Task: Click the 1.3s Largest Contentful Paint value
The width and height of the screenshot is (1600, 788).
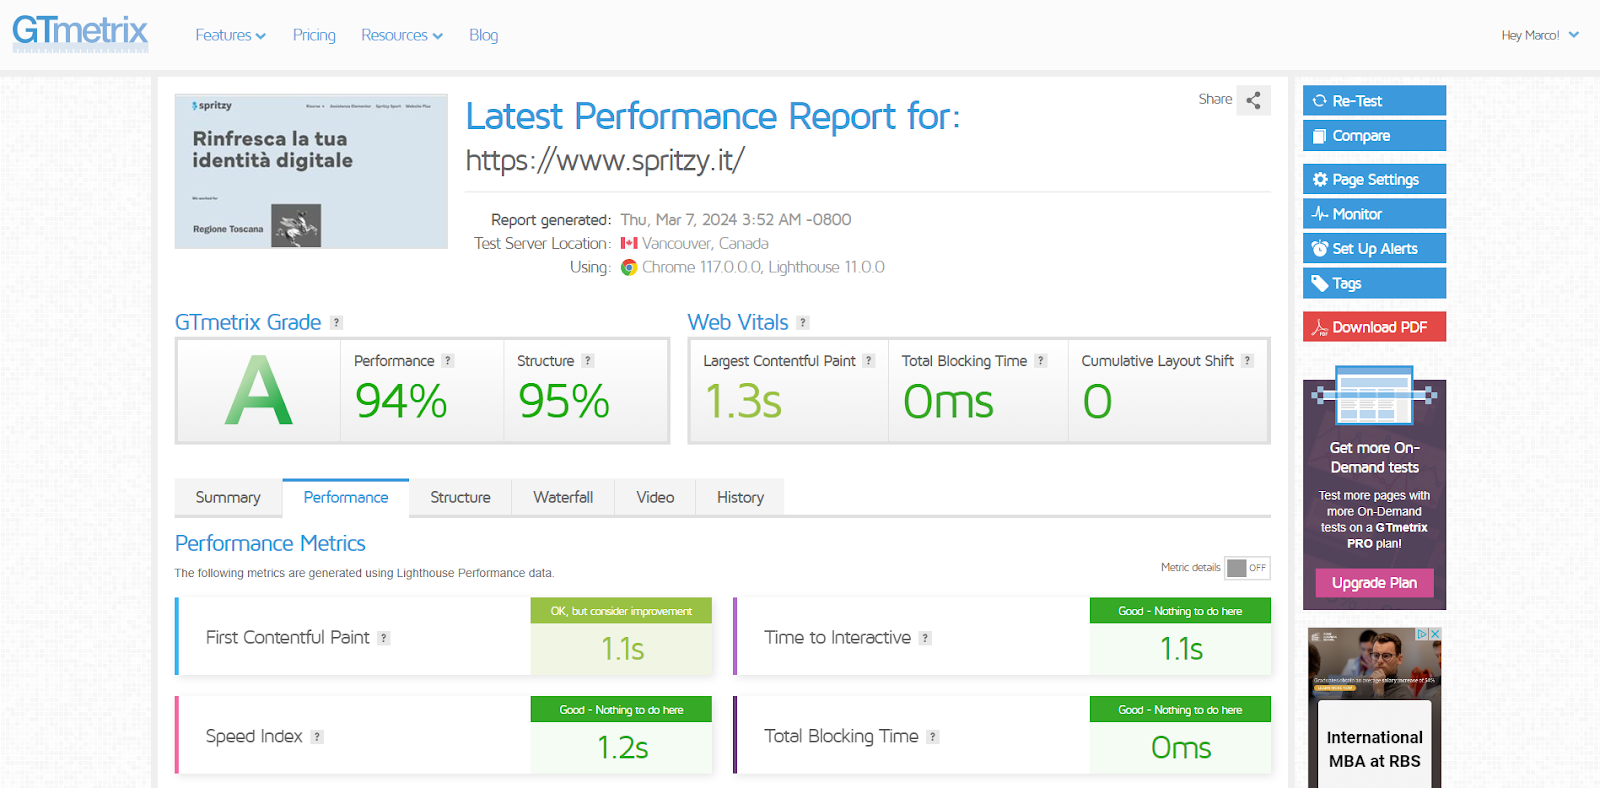Action: coord(743,402)
